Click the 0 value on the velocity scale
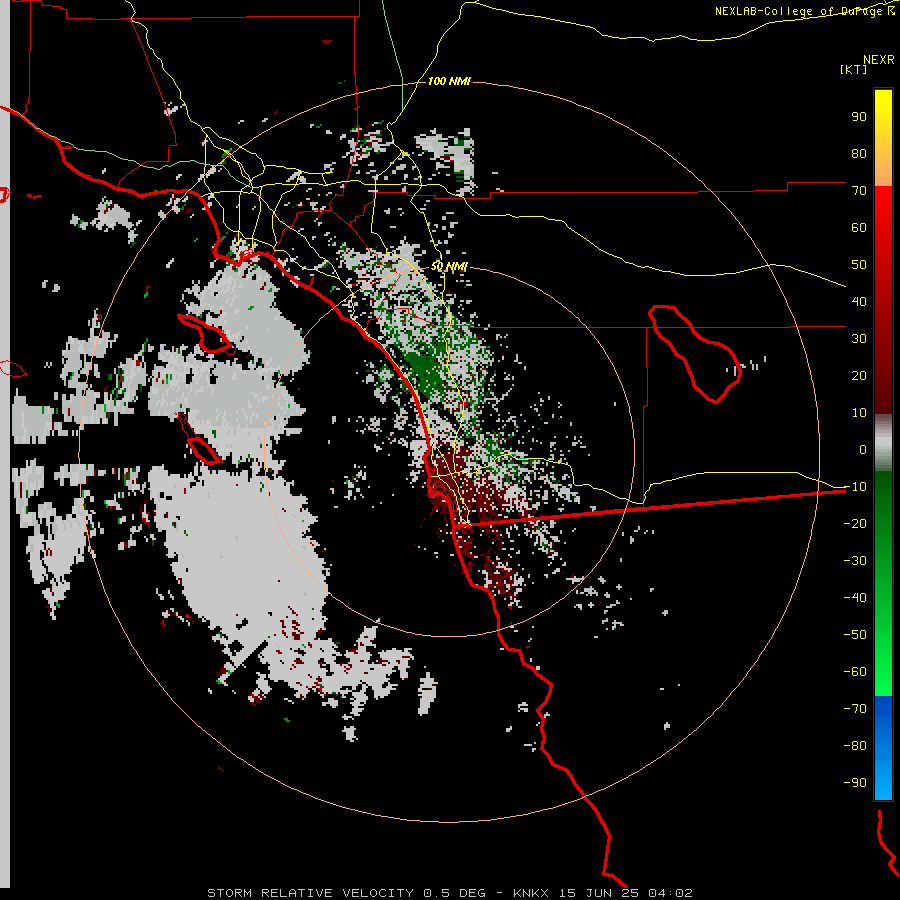The height and width of the screenshot is (900, 900). point(863,449)
